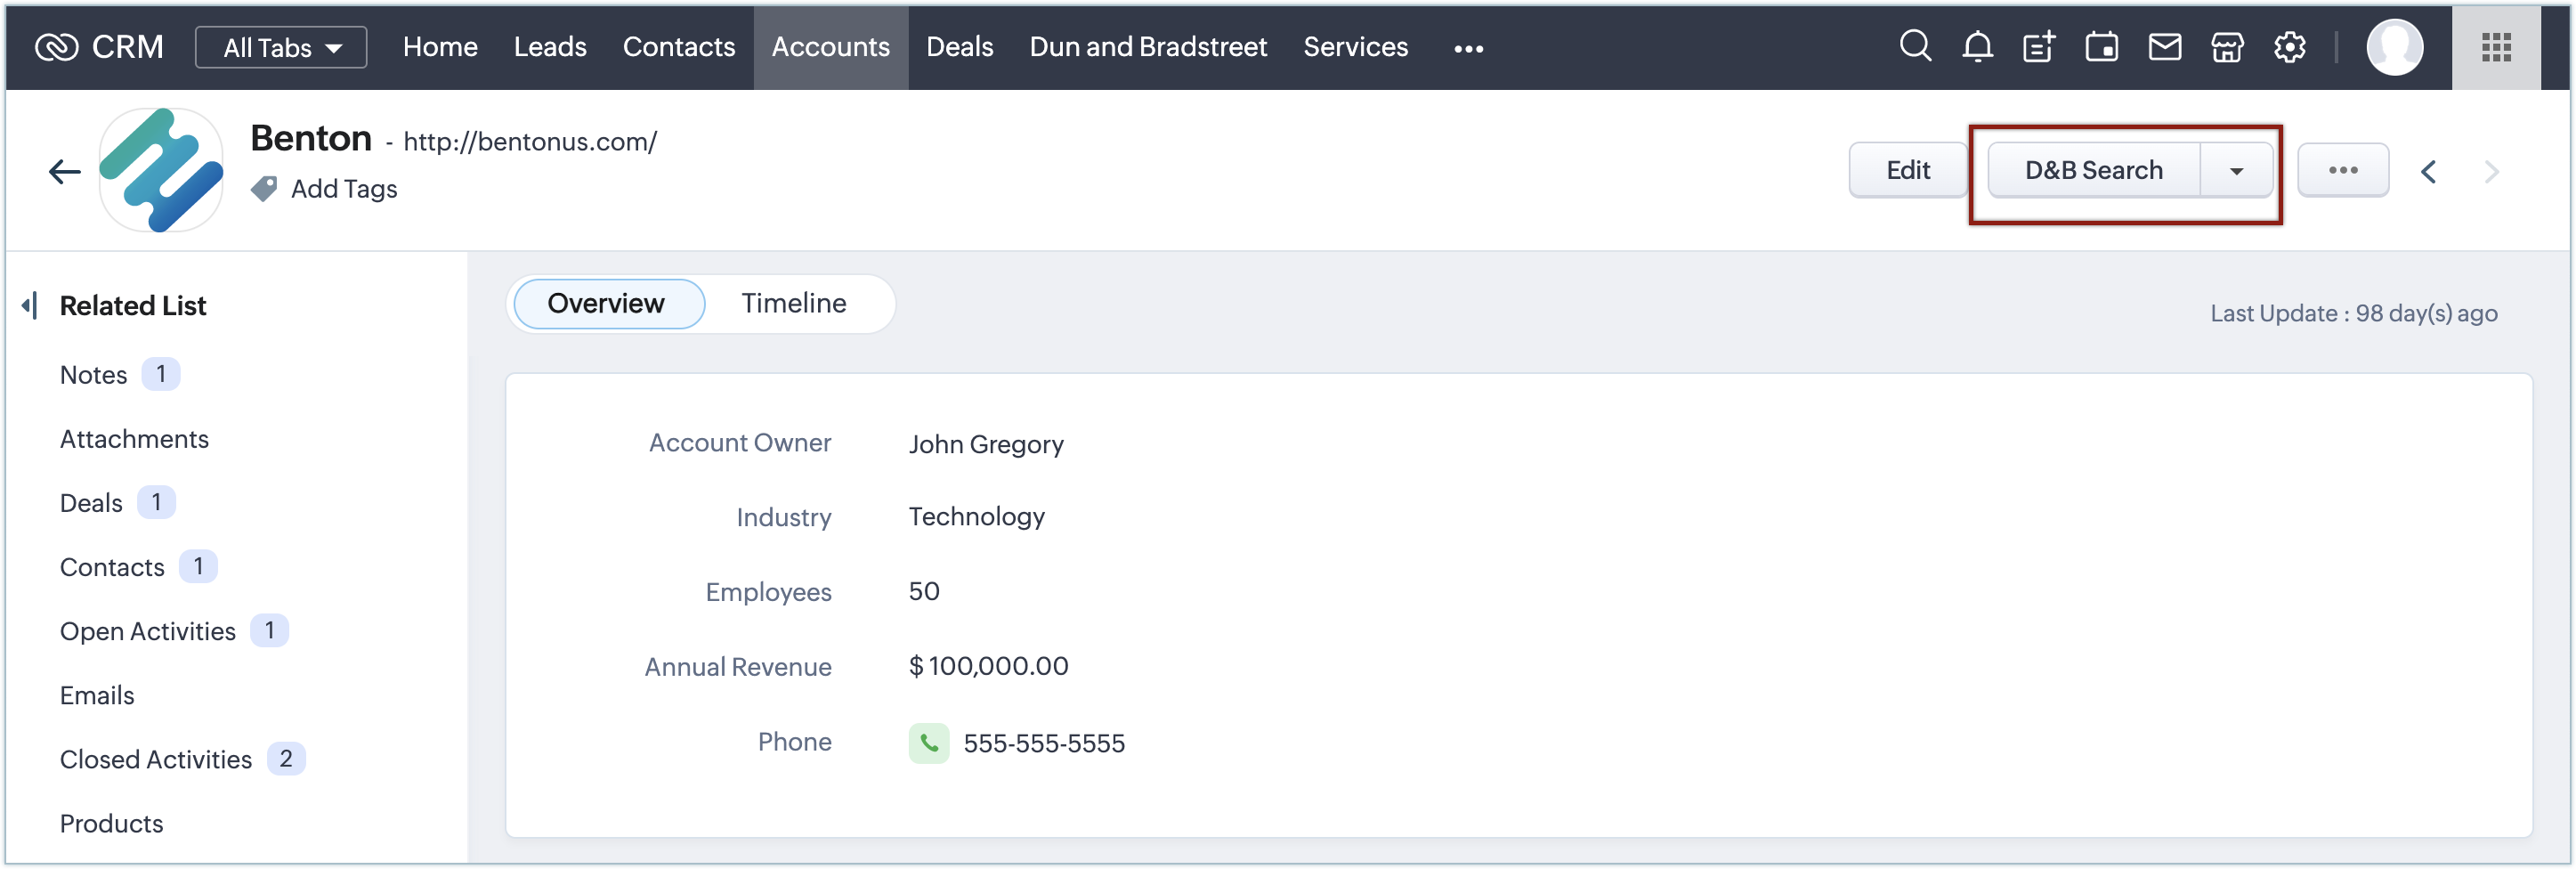This screenshot has width=2576, height=869.
Task: Switch to Overview view toggle
Action: [606, 304]
